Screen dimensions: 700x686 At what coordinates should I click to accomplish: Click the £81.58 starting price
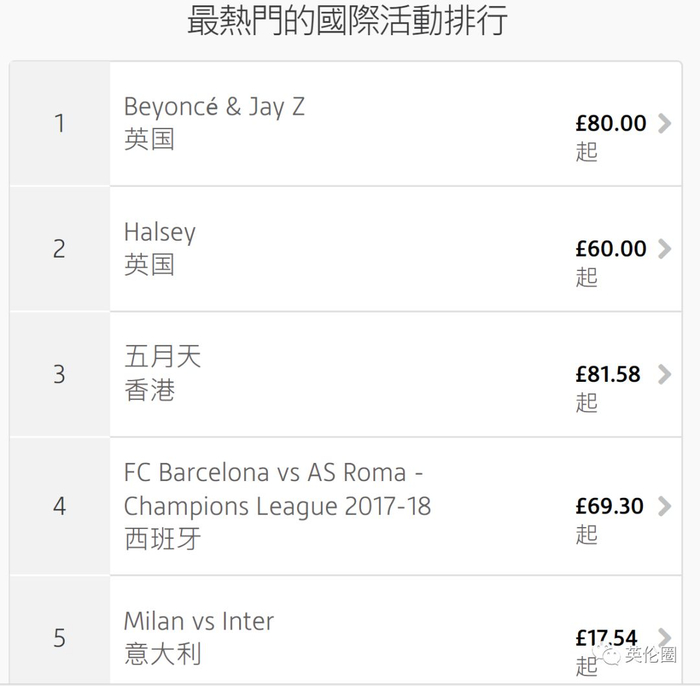pos(607,375)
